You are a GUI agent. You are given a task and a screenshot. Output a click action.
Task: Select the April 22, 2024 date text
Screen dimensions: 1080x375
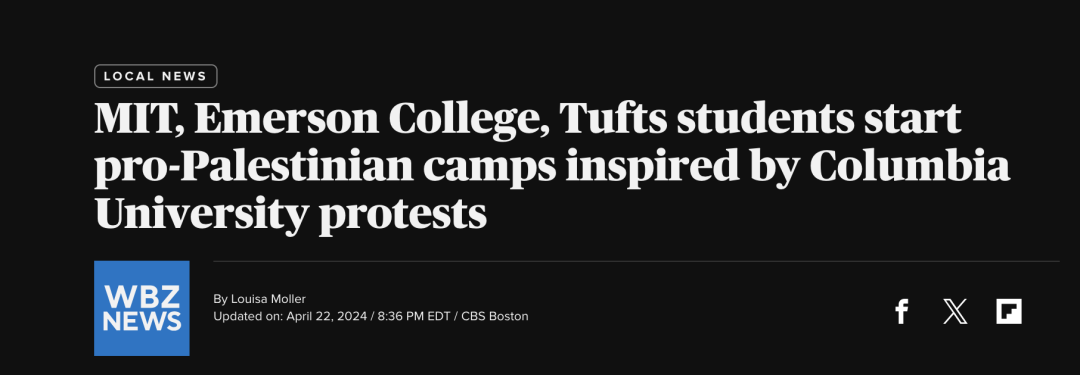tap(326, 316)
